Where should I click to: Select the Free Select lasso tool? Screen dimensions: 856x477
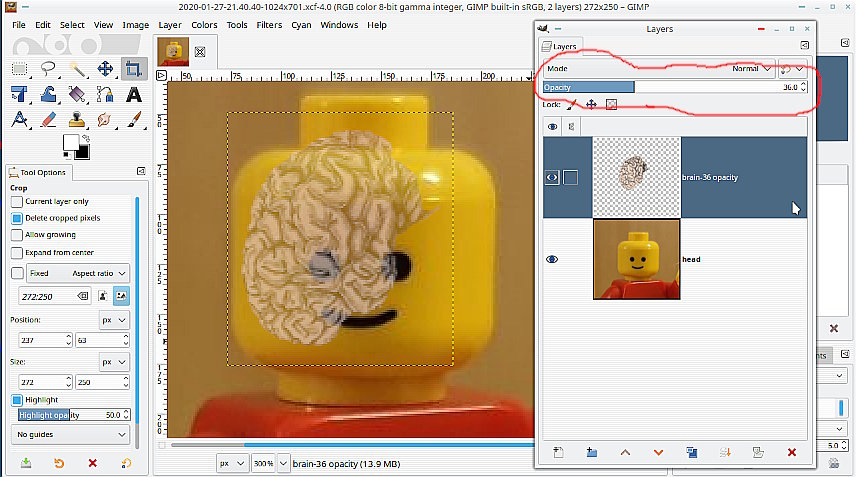pyautogui.click(x=48, y=69)
